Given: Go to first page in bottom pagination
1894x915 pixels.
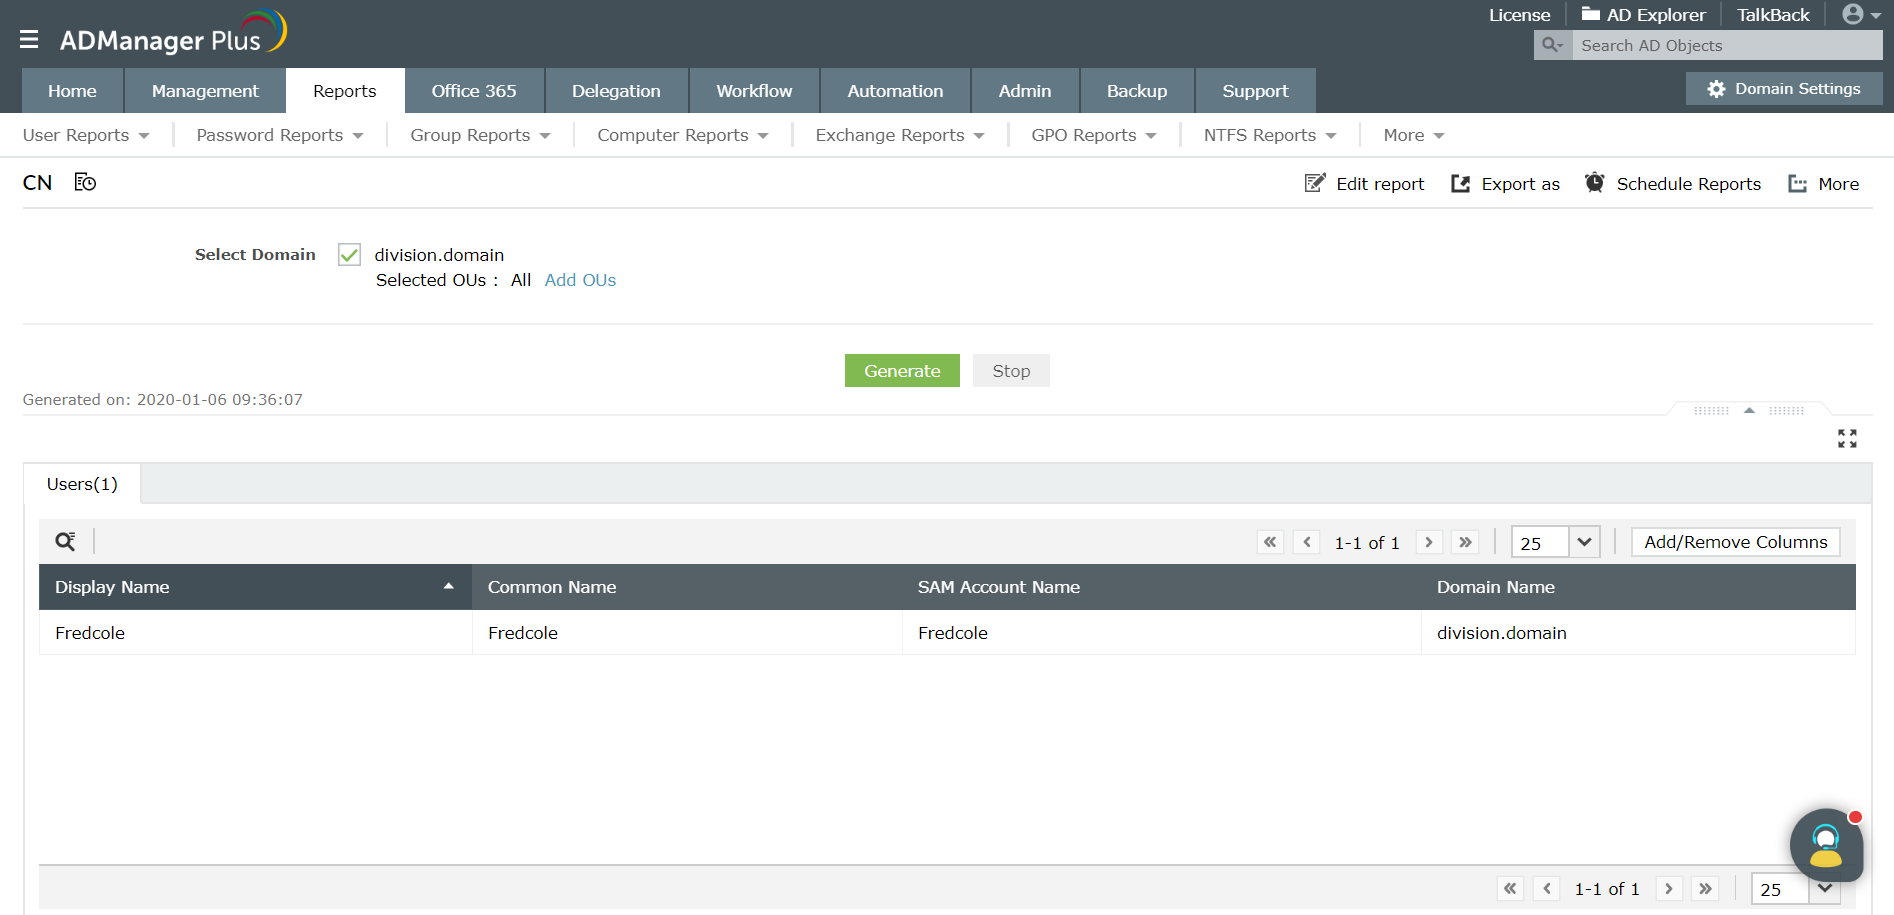Looking at the screenshot, I should [x=1510, y=888].
